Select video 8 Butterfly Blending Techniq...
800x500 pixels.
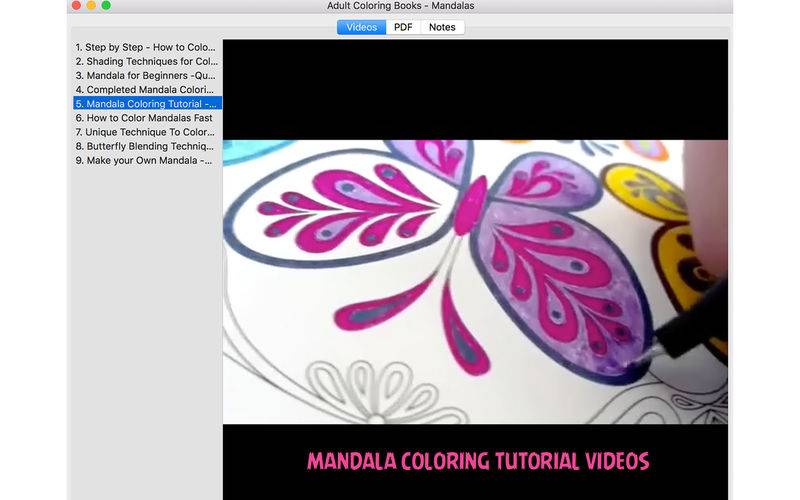tap(147, 146)
